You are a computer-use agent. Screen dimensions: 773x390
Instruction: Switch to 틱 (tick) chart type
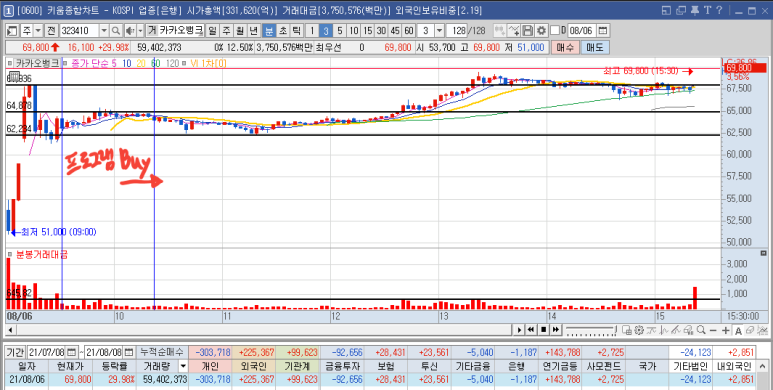click(x=297, y=31)
